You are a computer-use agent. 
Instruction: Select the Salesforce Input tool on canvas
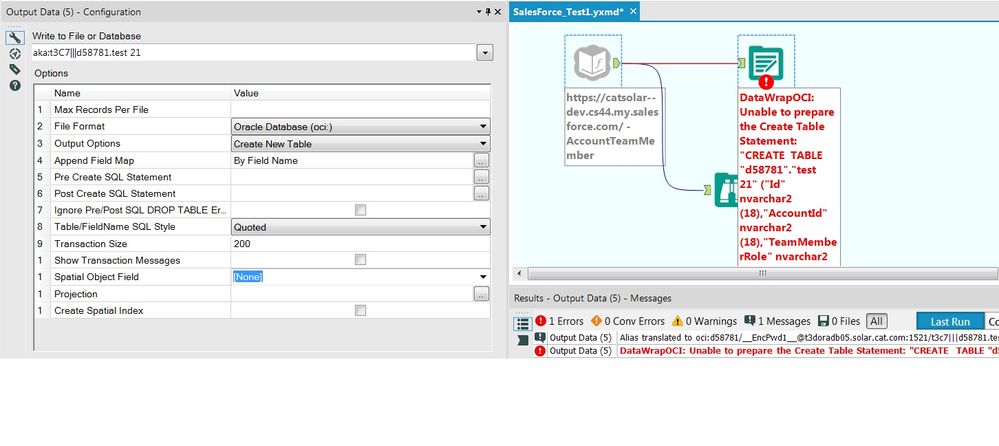coord(593,63)
